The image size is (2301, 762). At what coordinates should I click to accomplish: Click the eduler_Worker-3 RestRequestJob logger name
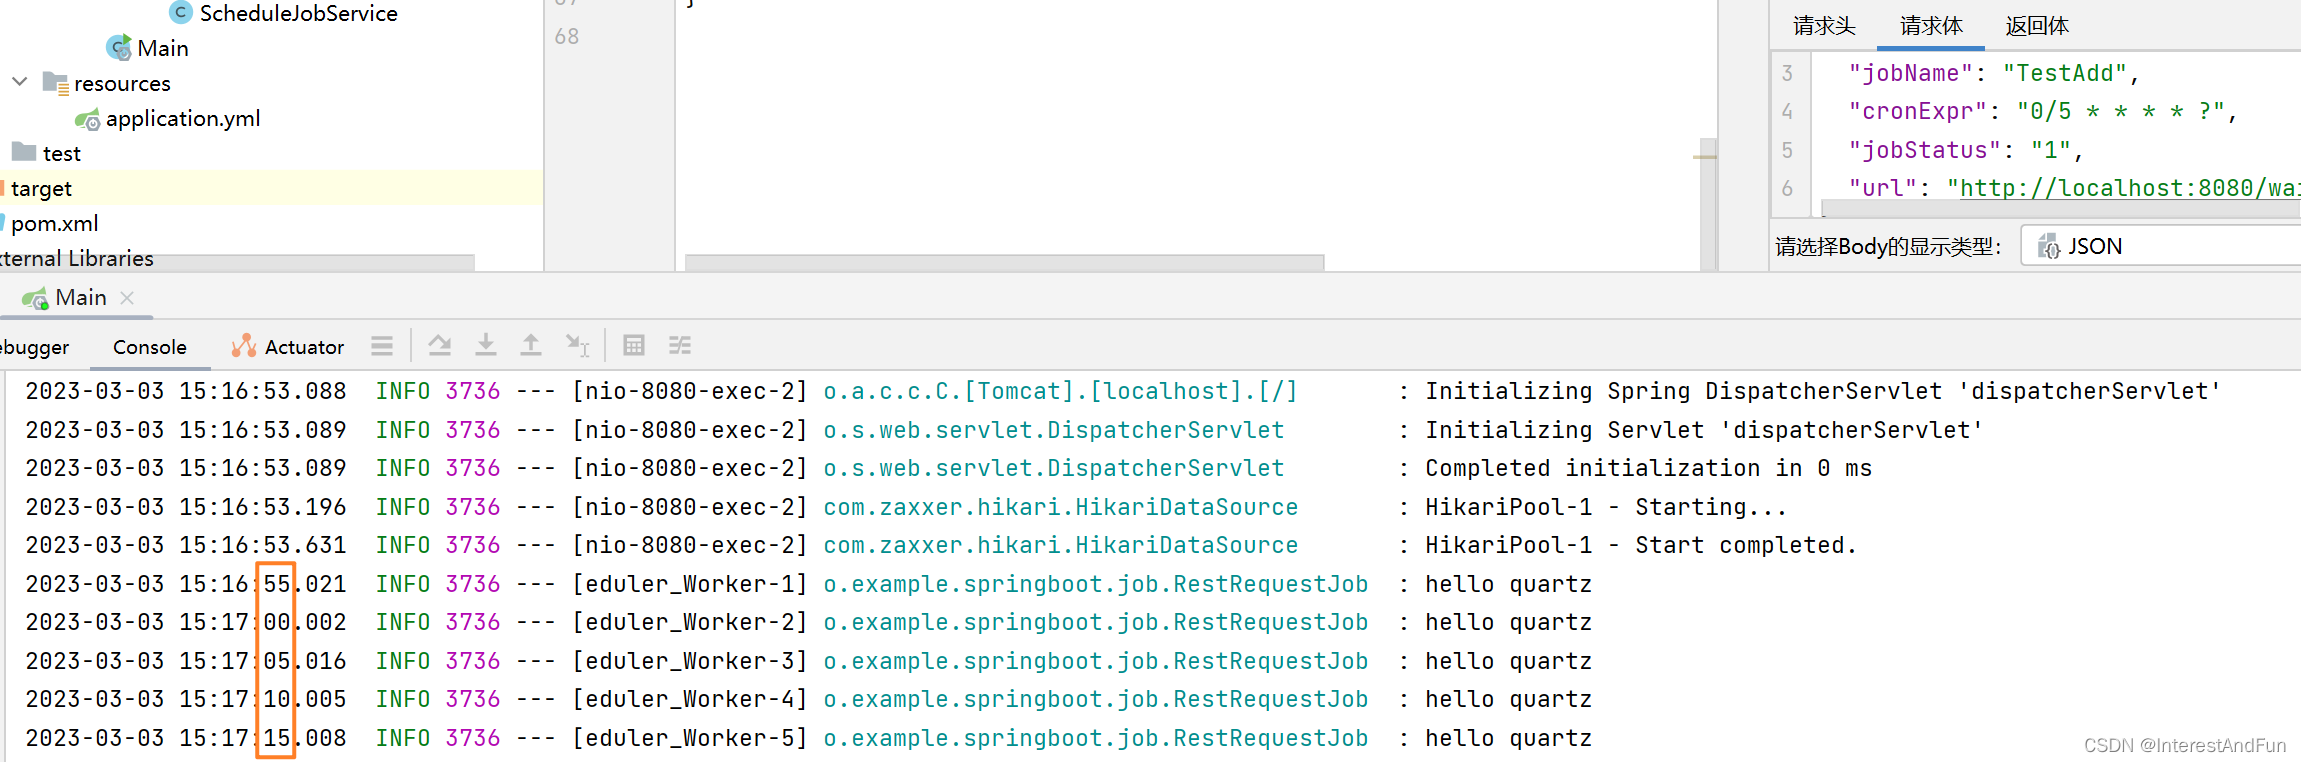pyautogui.click(x=1095, y=661)
